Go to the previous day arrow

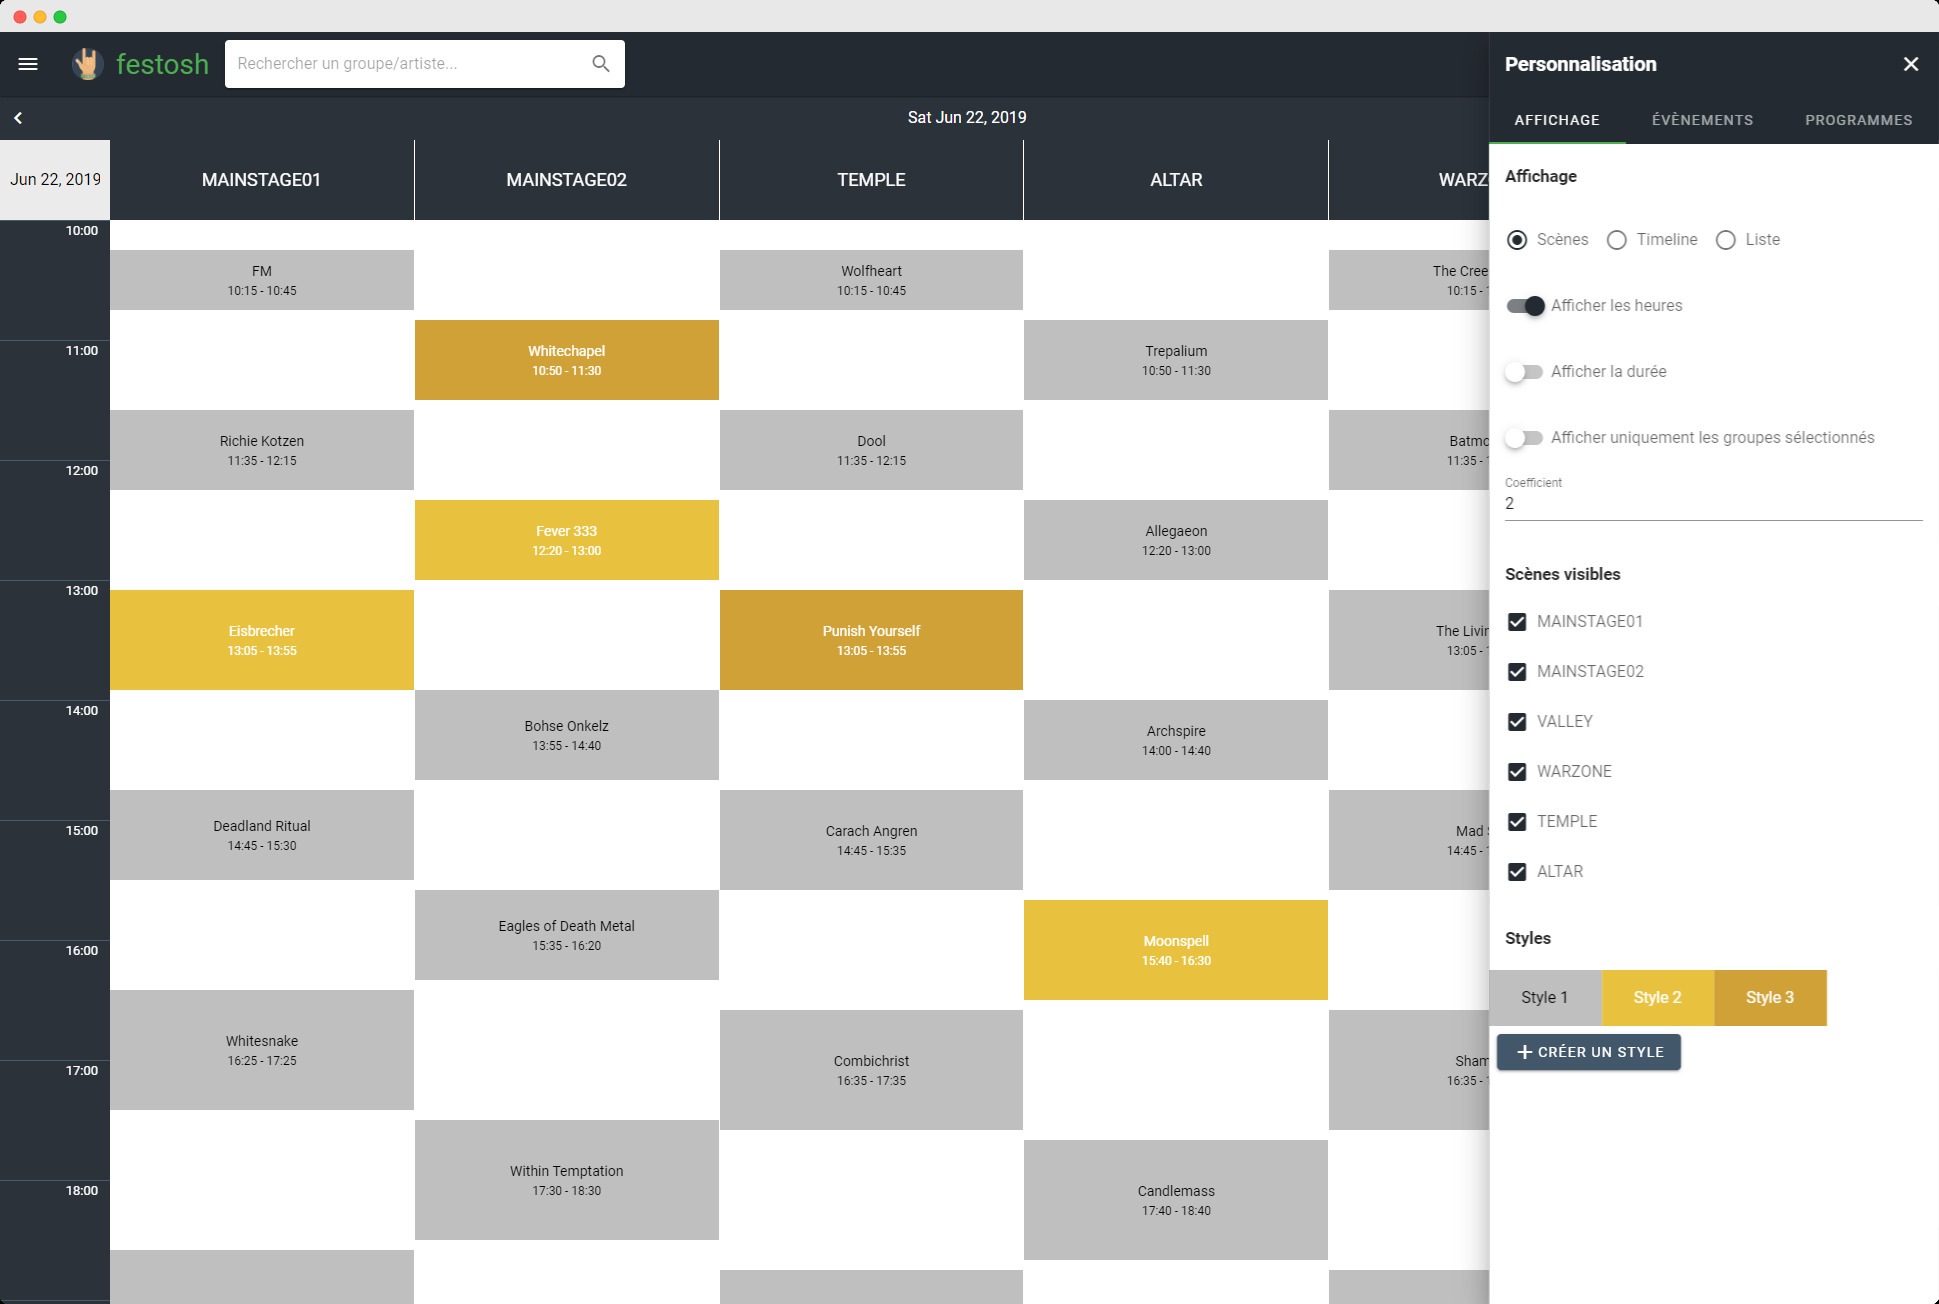pos(18,118)
